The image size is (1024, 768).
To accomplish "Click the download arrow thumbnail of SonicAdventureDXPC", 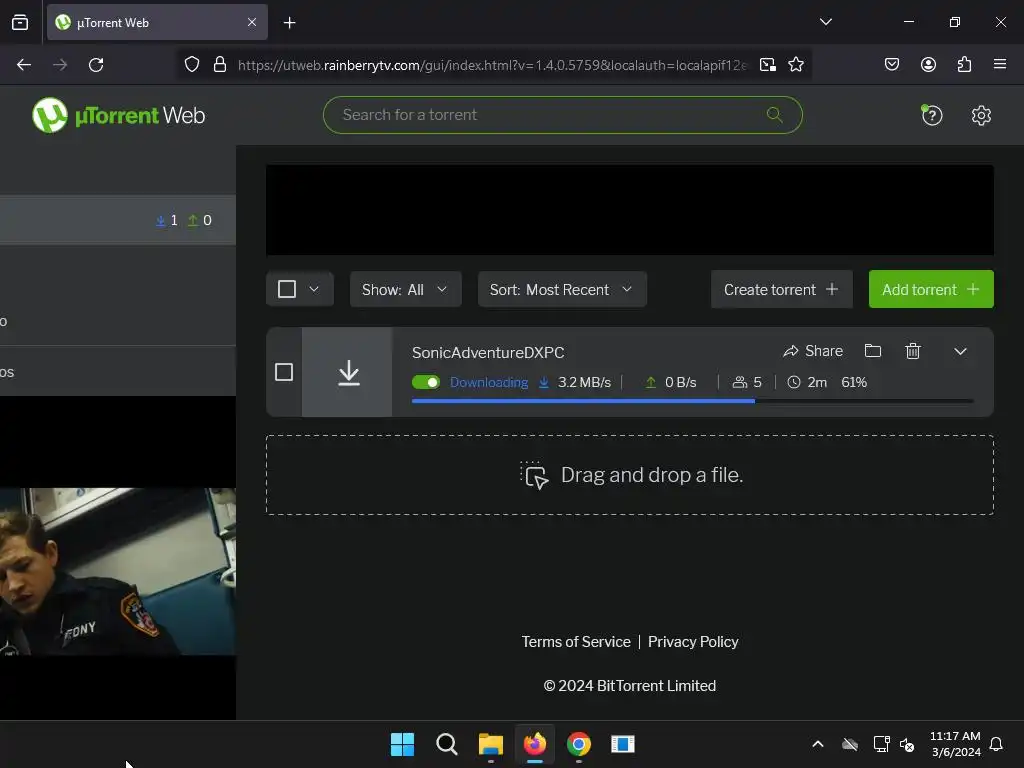I will click(347, 372).
